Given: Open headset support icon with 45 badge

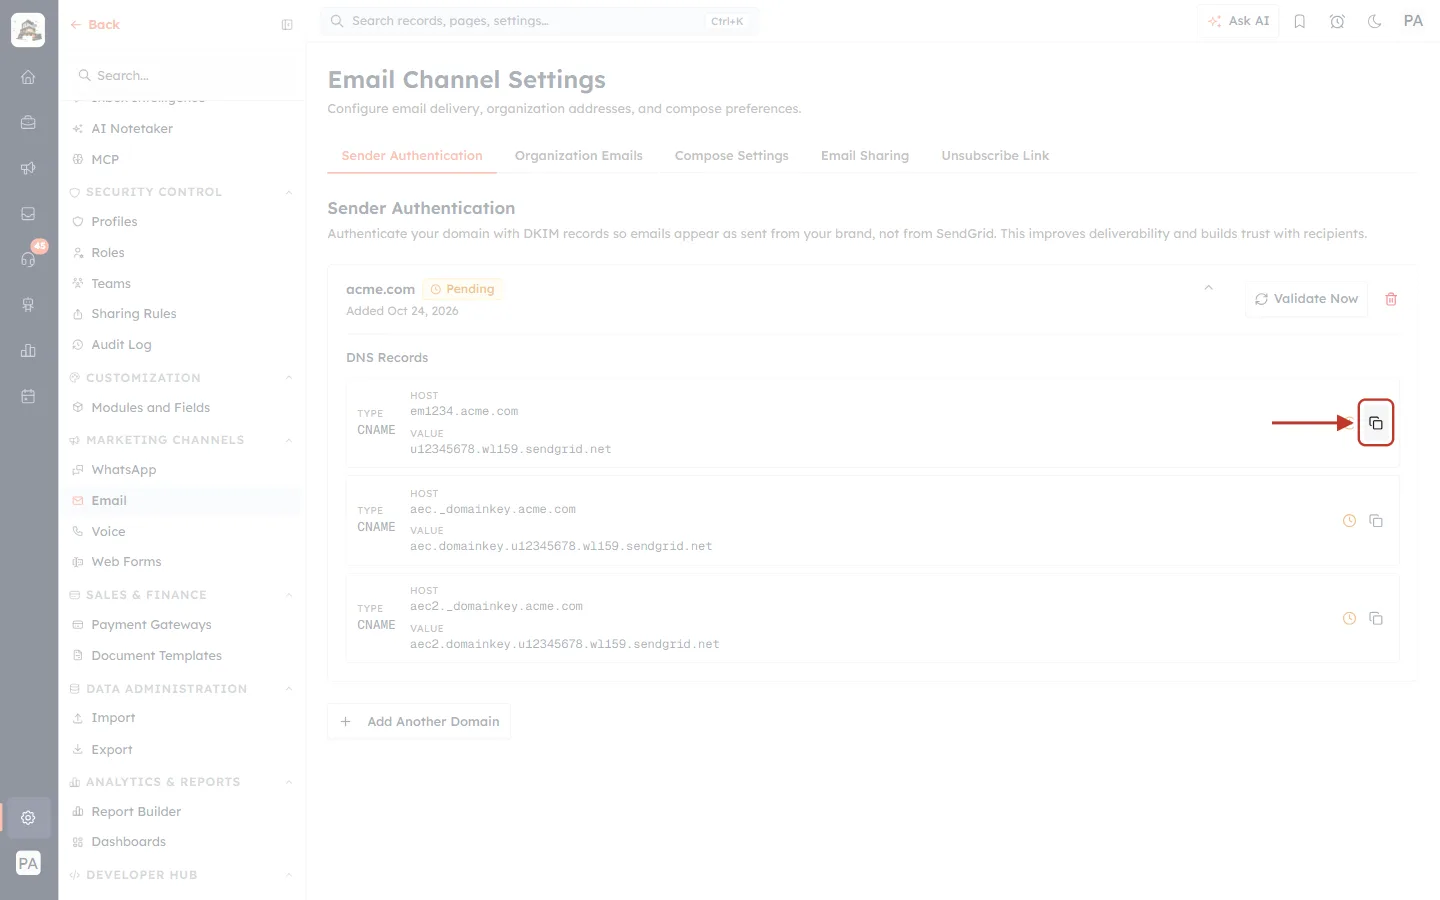Looking at the screenshot, I should pyautogui.click(x=28, y=259).
